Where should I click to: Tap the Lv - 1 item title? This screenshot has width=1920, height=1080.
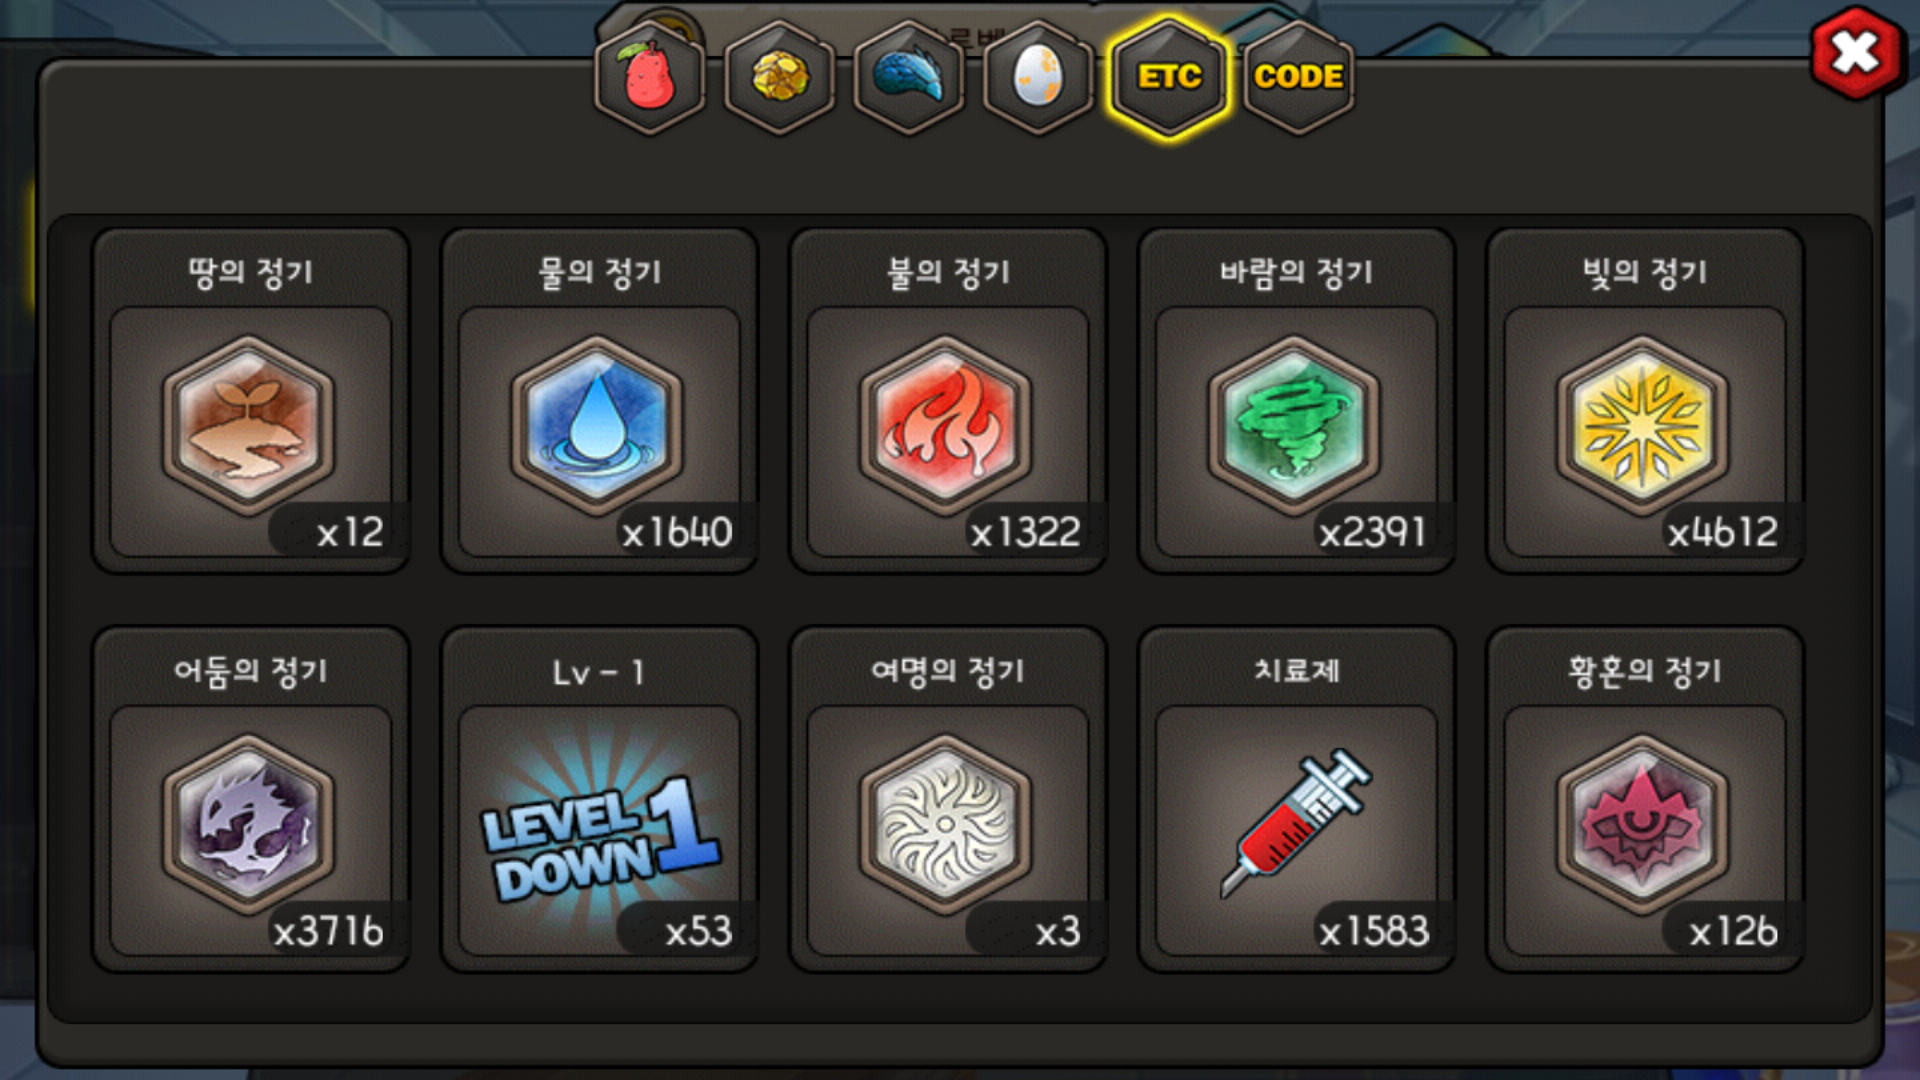(599, 672)
